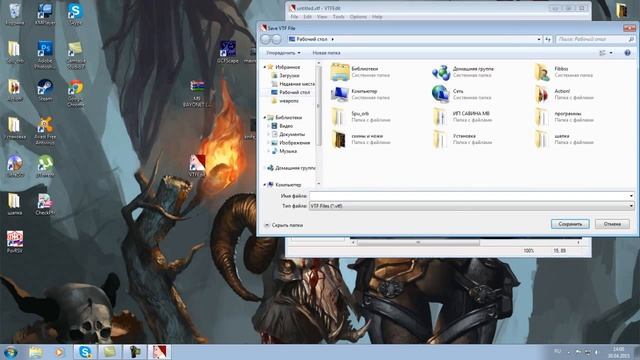Open Windows Explorer from the taskbar
Viewport: 640px width, 360px height.
(x=36, y=351)
